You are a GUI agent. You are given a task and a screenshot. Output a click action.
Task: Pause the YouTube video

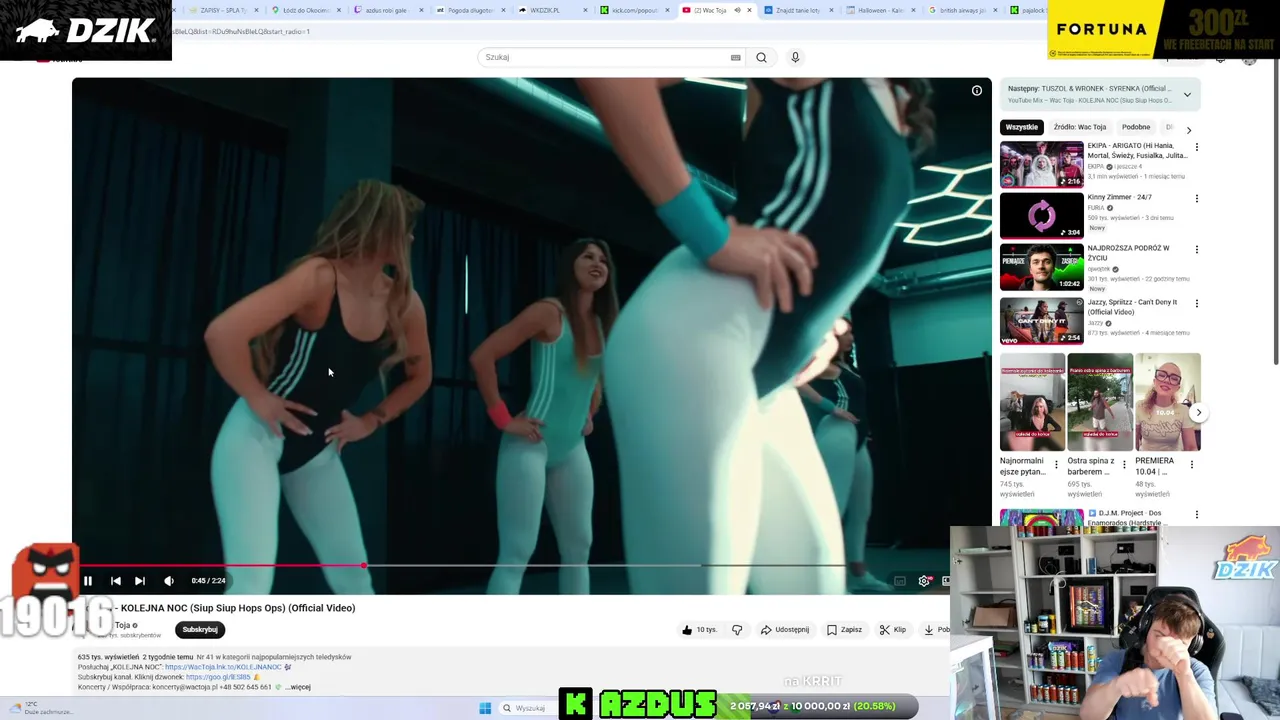coord(88,581)
